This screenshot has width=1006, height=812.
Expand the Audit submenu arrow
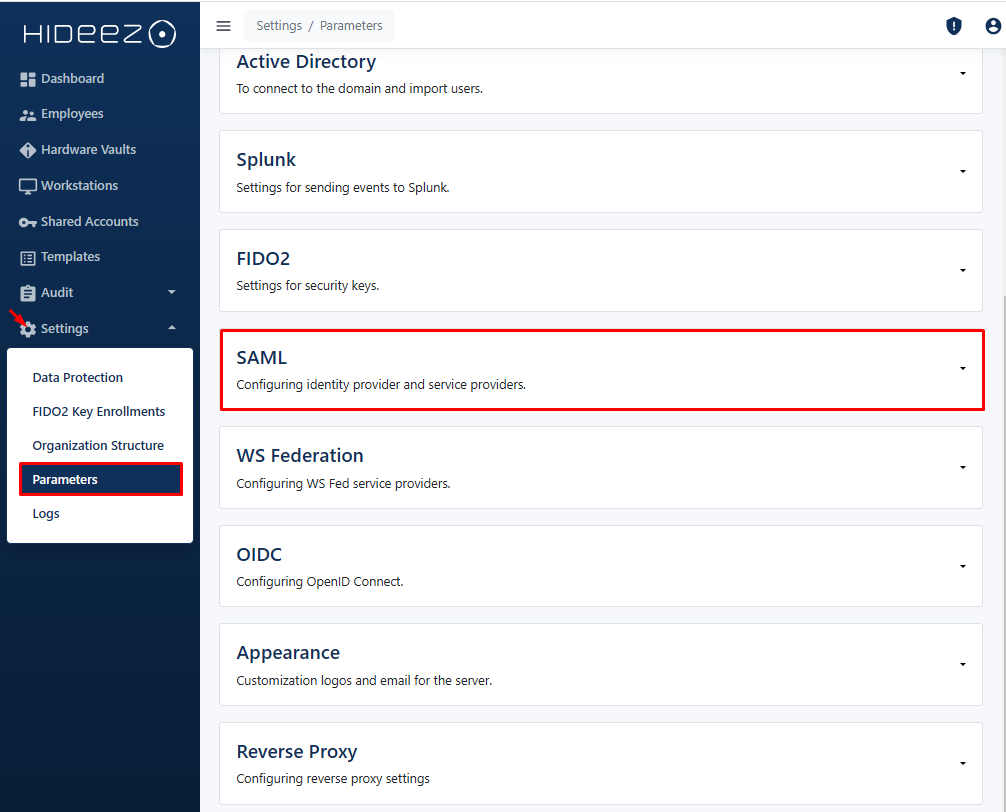point(171,293)
